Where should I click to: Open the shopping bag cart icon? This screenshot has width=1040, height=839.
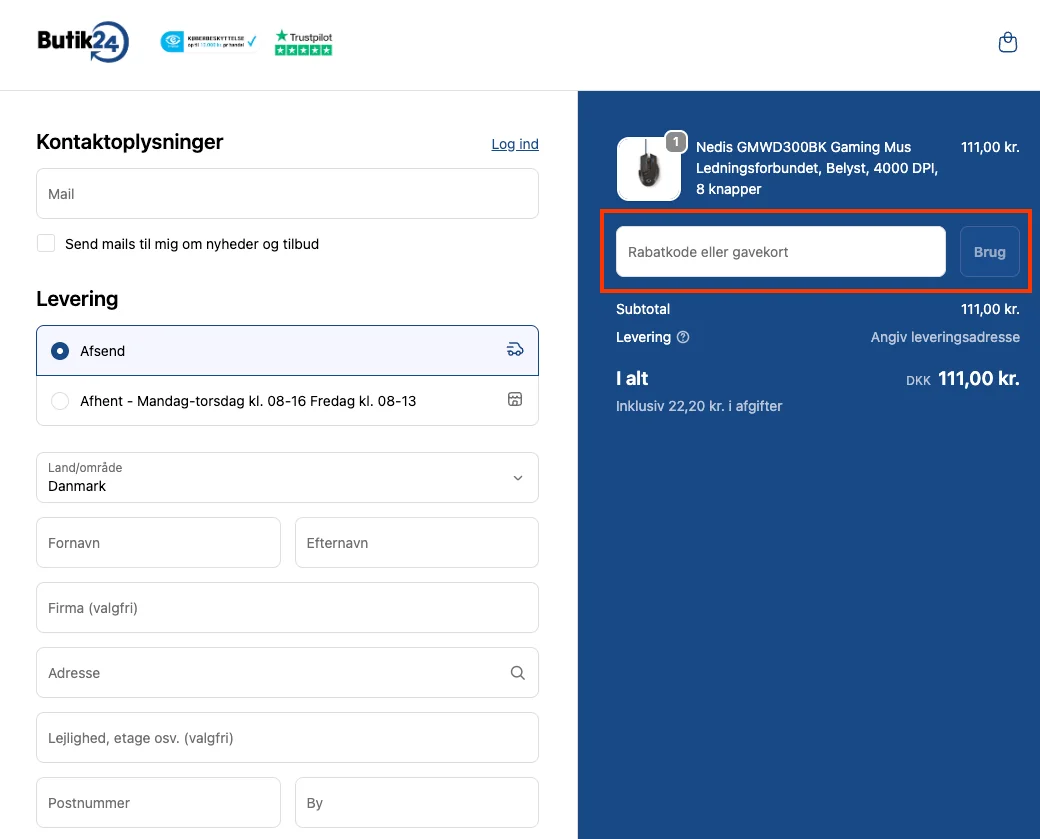tap(1007, 43)
